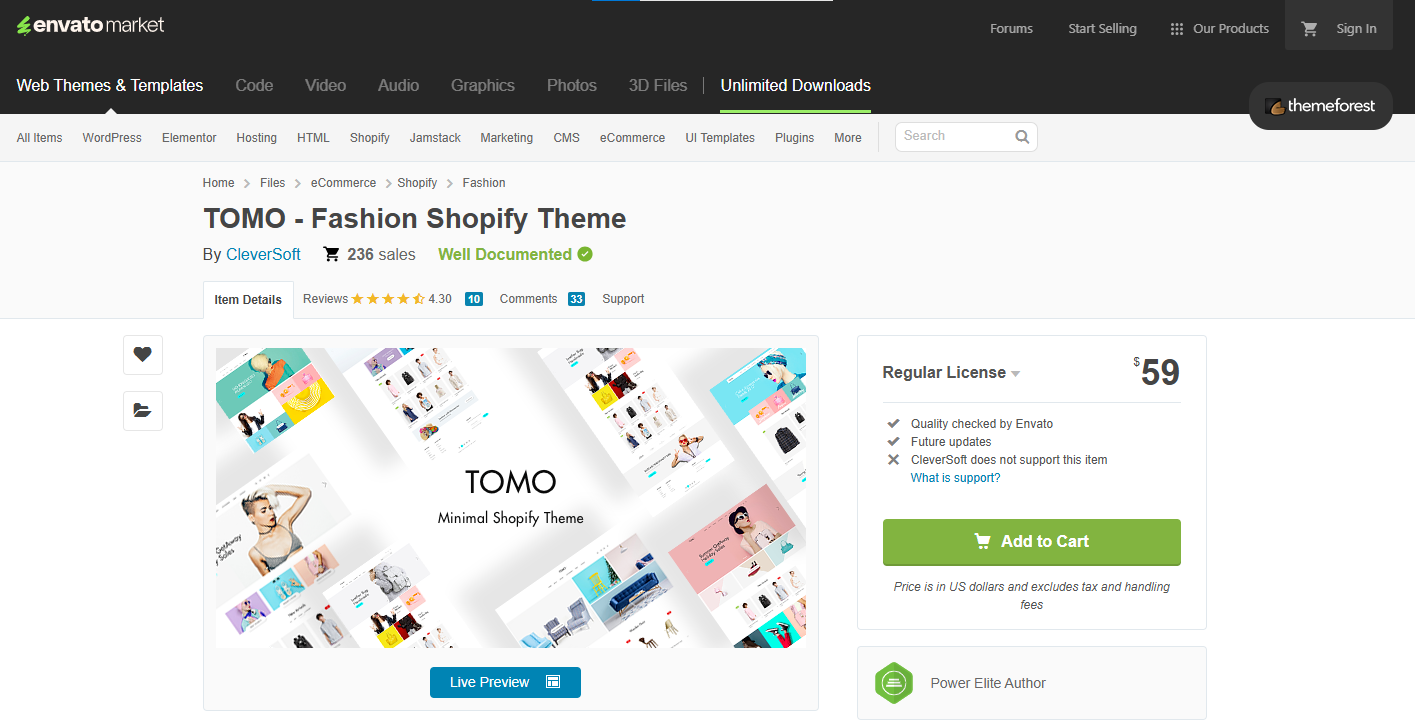Select the 3D Files menu item
The image size is (1415, 720).
tap(658, 86)
